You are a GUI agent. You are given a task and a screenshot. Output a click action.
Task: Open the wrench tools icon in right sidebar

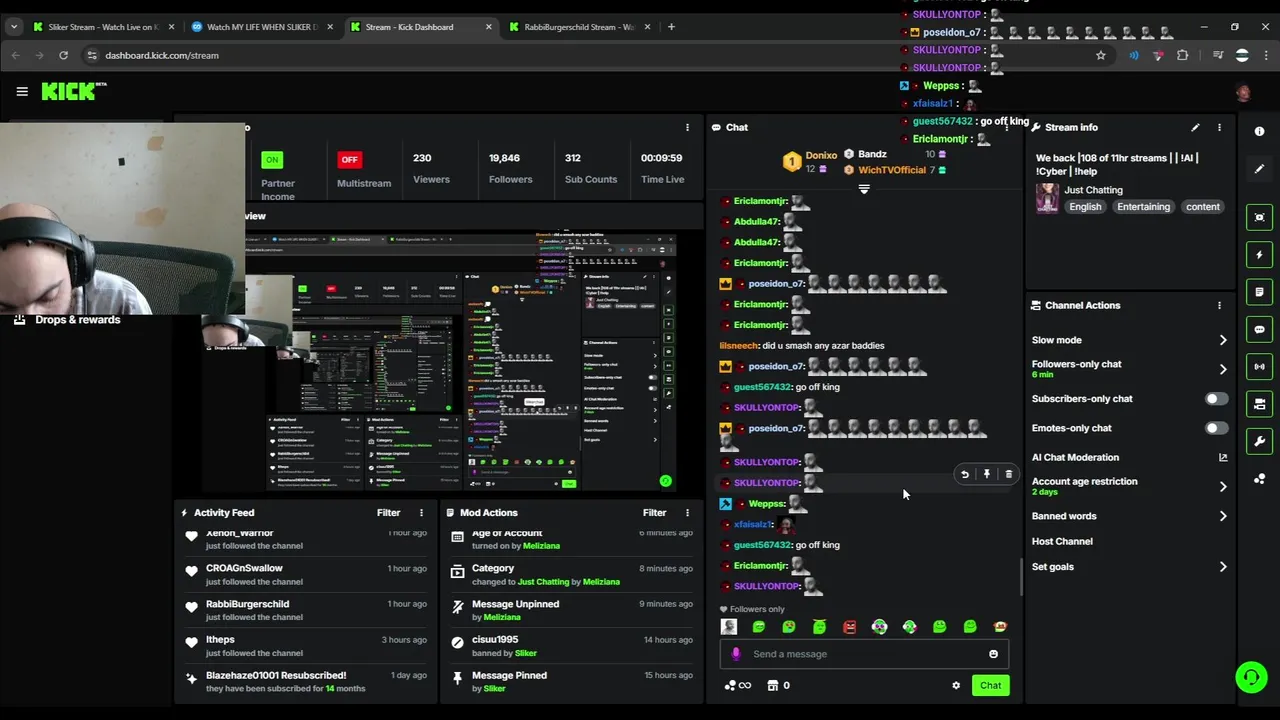click(x=1259, y=441)
